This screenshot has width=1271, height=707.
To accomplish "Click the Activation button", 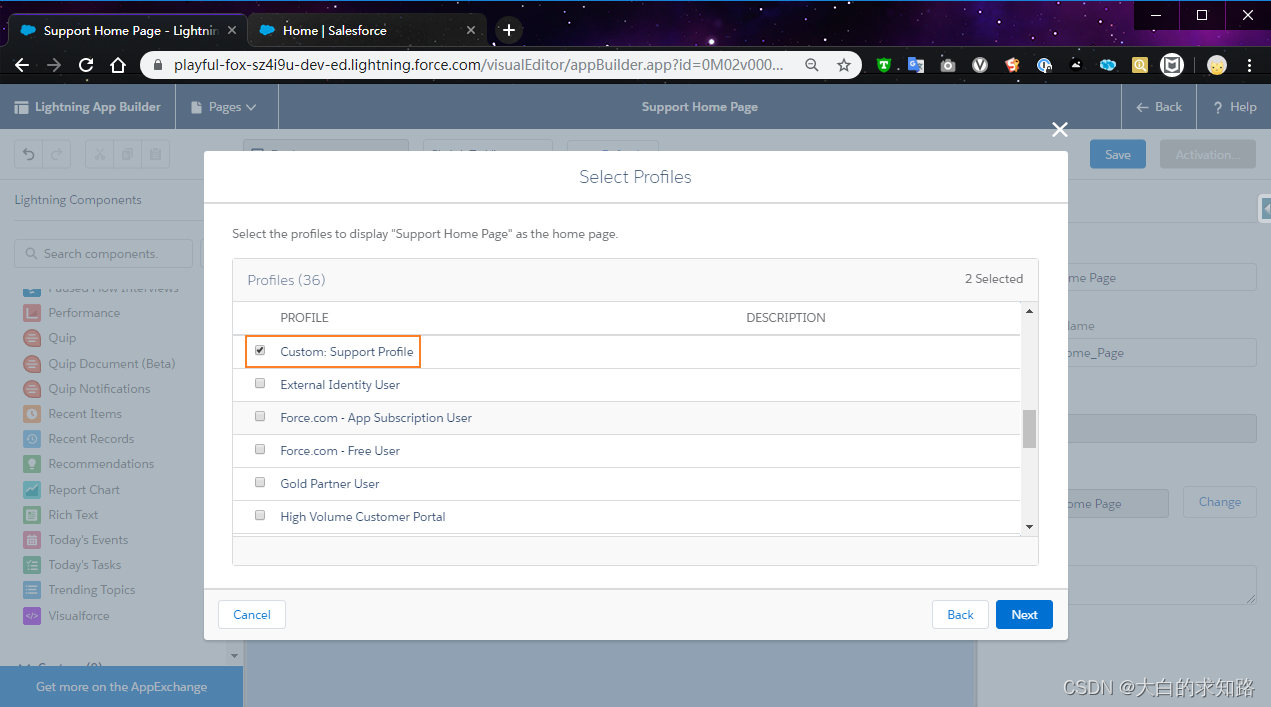I will [1207, 154].
